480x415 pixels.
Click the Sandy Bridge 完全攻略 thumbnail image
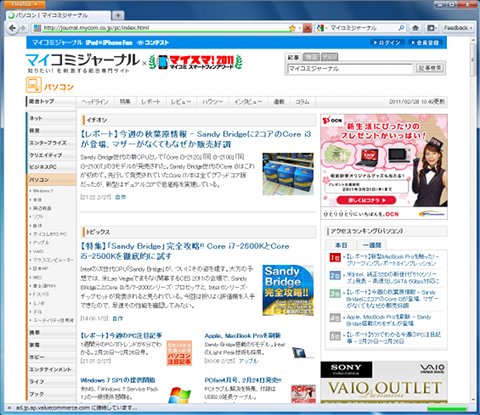288,290
